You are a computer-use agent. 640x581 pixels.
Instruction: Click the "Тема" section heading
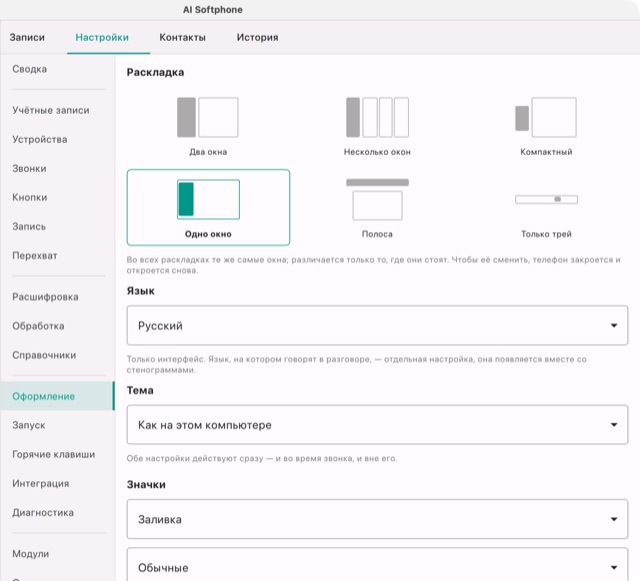coord(140,390)
